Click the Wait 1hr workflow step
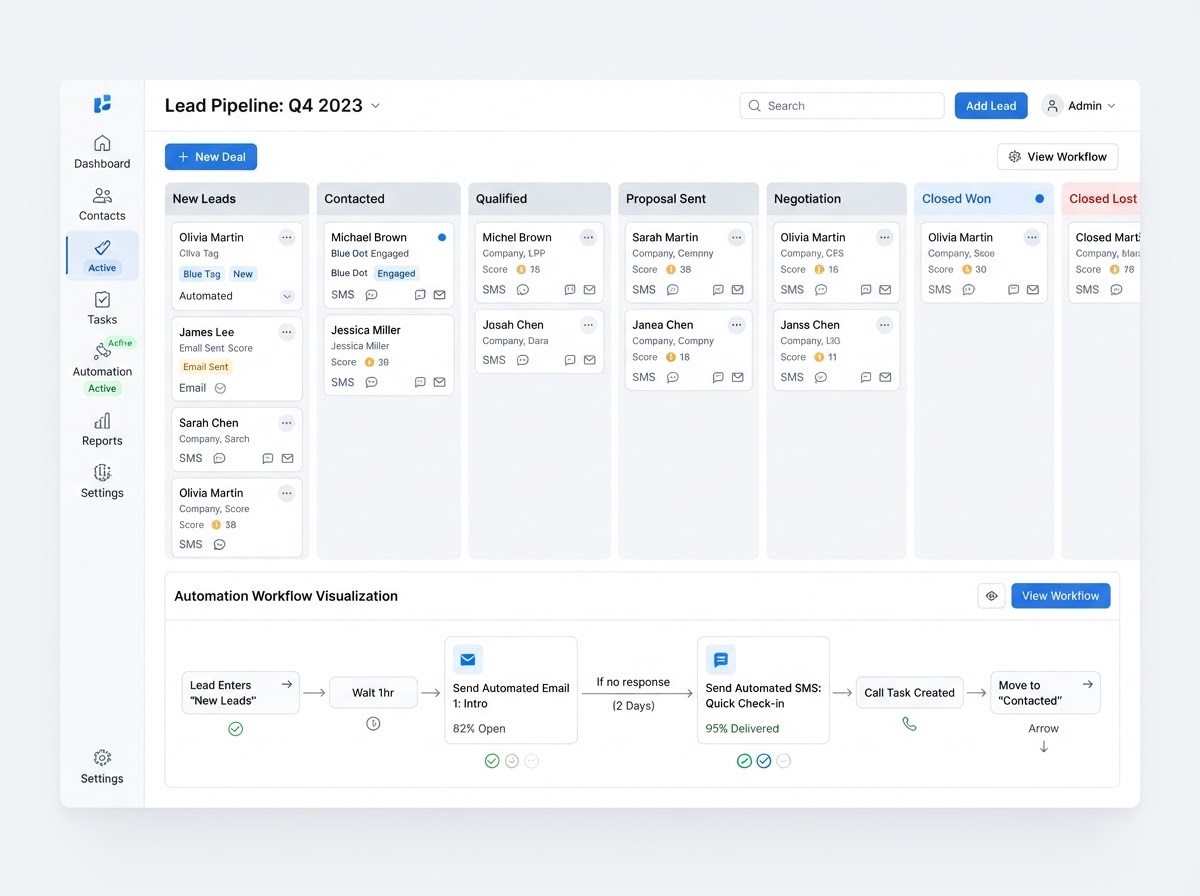The width and height of the screenshot is (1200, 896). 373,692
